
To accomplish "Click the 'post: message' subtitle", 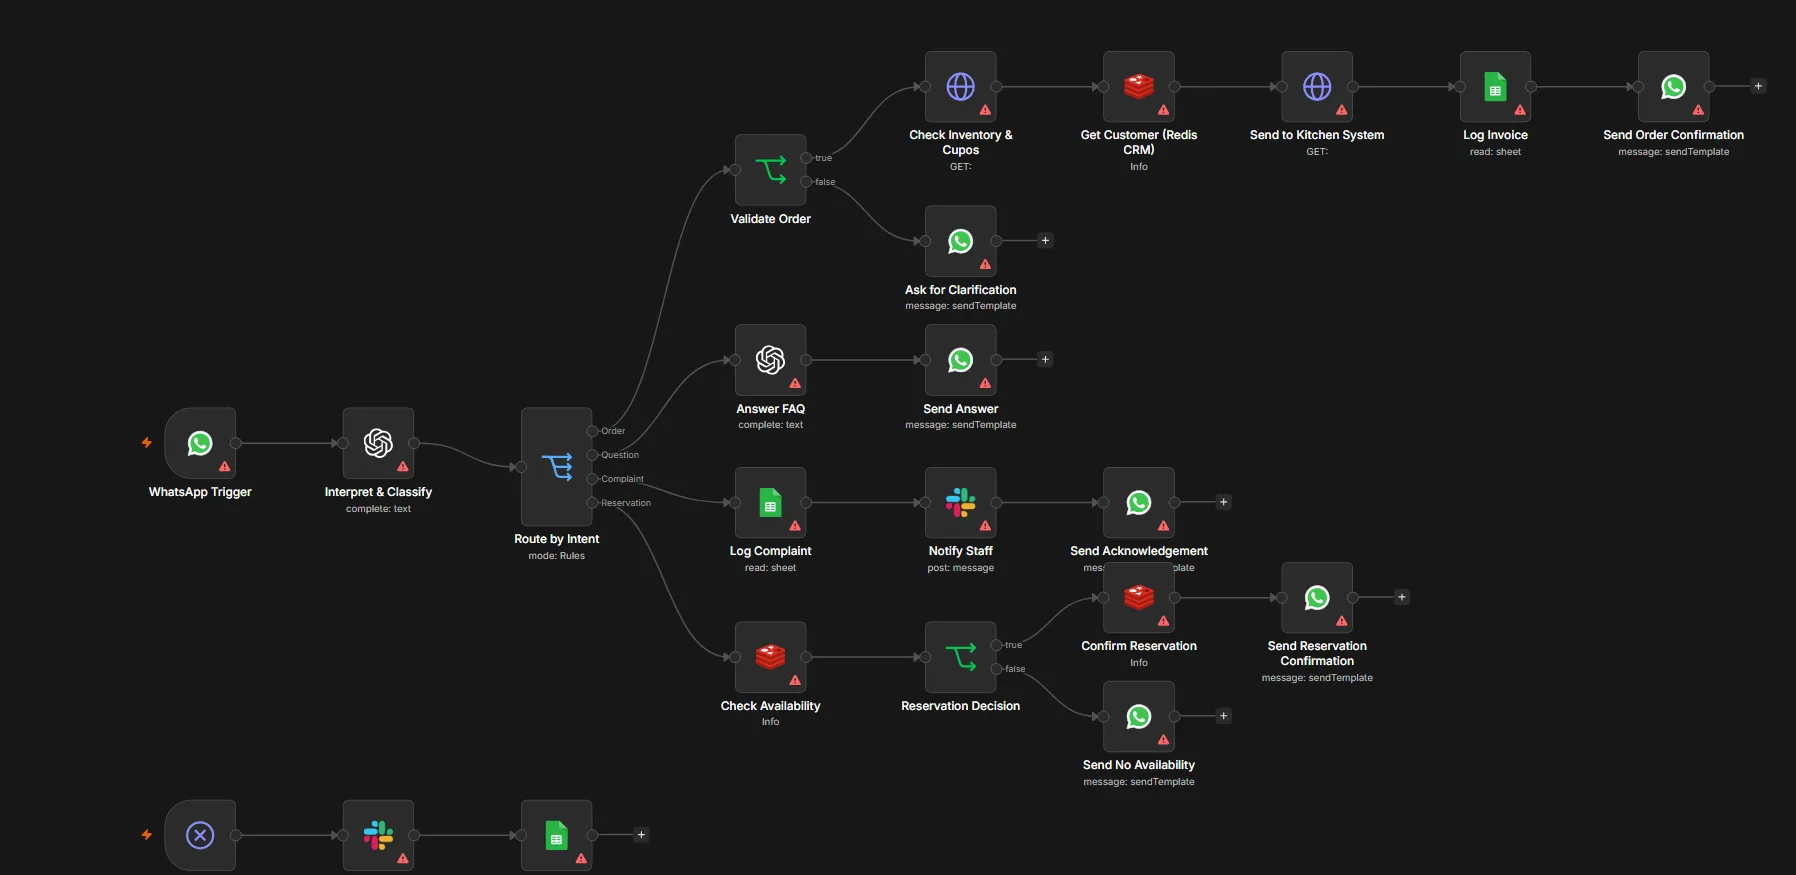I will point(960,568).
